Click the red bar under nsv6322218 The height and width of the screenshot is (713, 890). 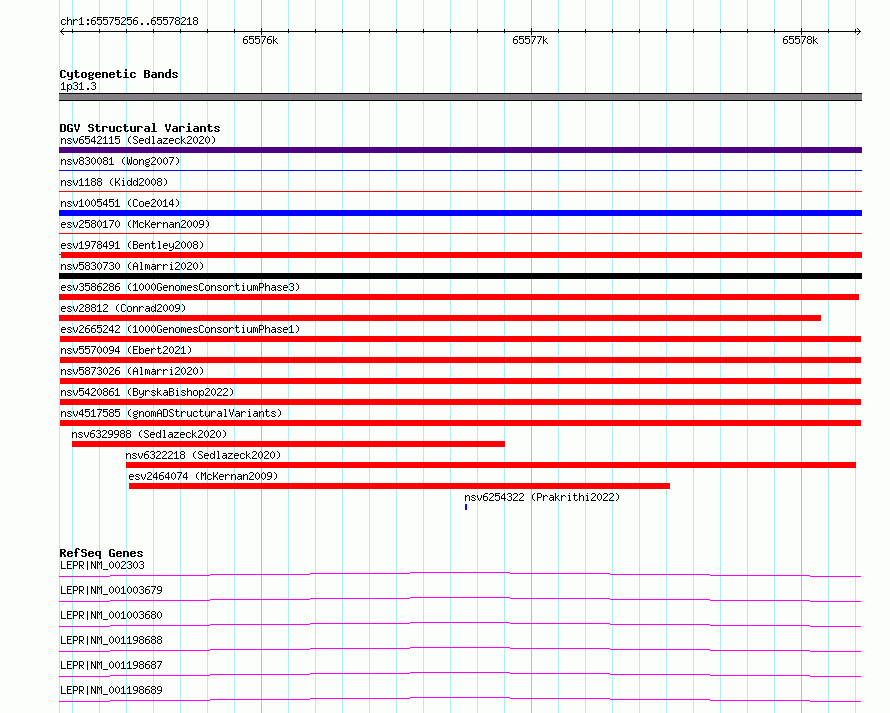click(x=491, y=465)
